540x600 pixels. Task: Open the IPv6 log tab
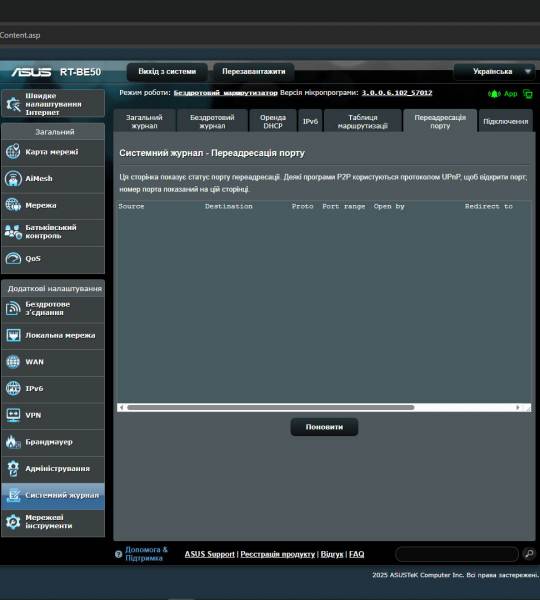coord(310,121)
